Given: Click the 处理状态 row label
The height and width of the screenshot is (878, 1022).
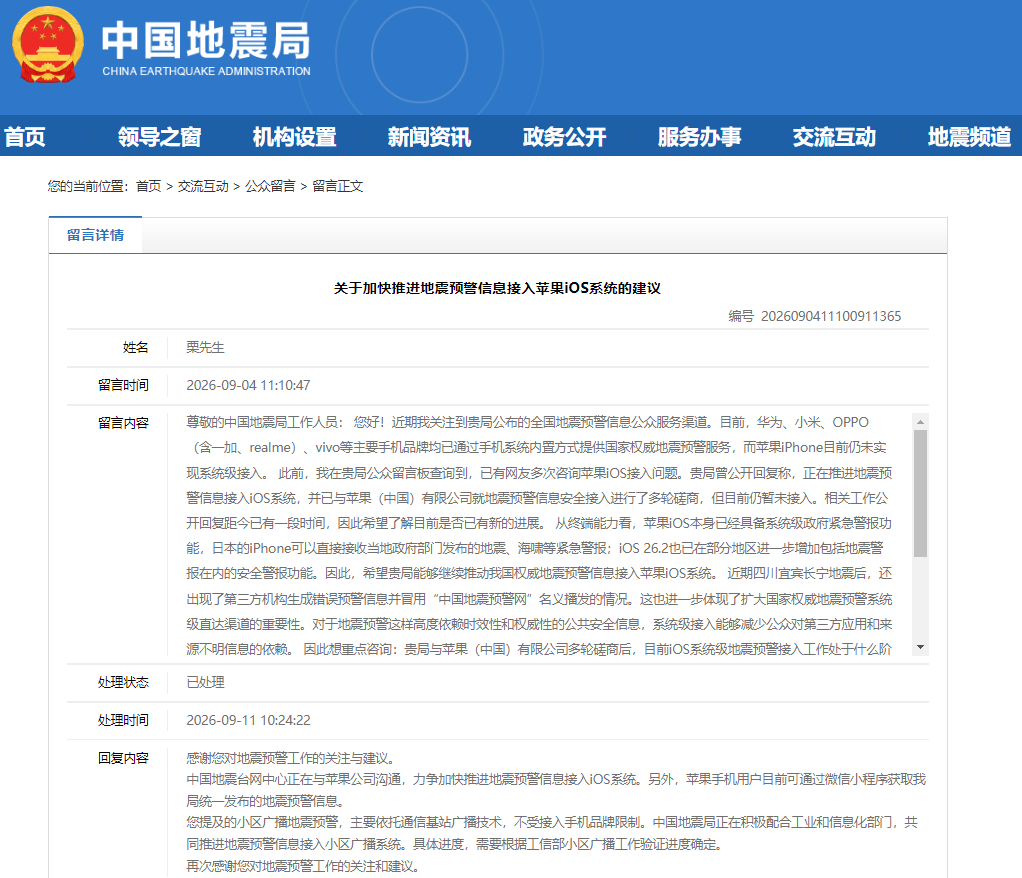Looking at the screenshot, I should coord(123,682).
